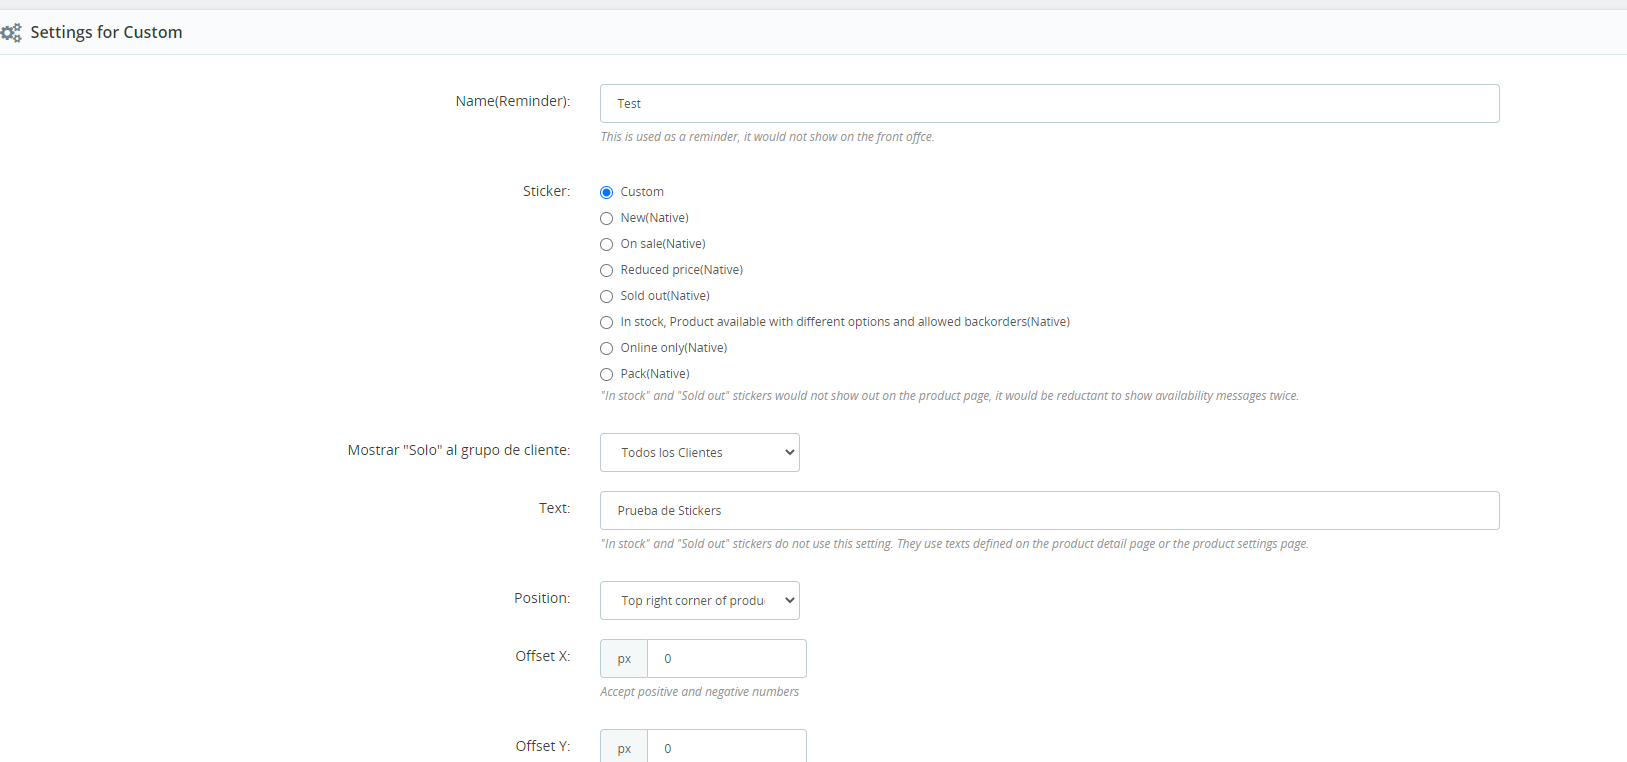Click the Settings for Custom heading

pos(106,32)
